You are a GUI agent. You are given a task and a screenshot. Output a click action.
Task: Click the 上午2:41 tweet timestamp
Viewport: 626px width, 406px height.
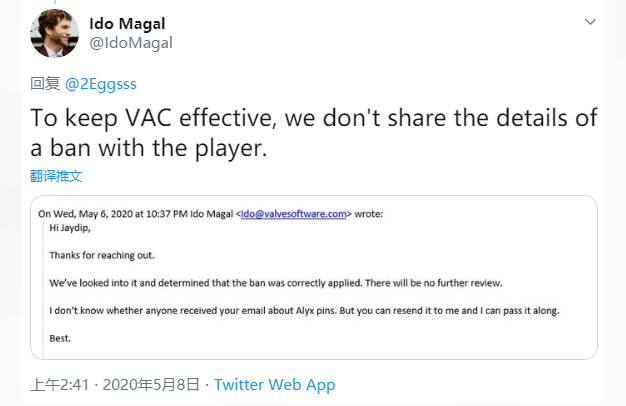tap(60, 385)
